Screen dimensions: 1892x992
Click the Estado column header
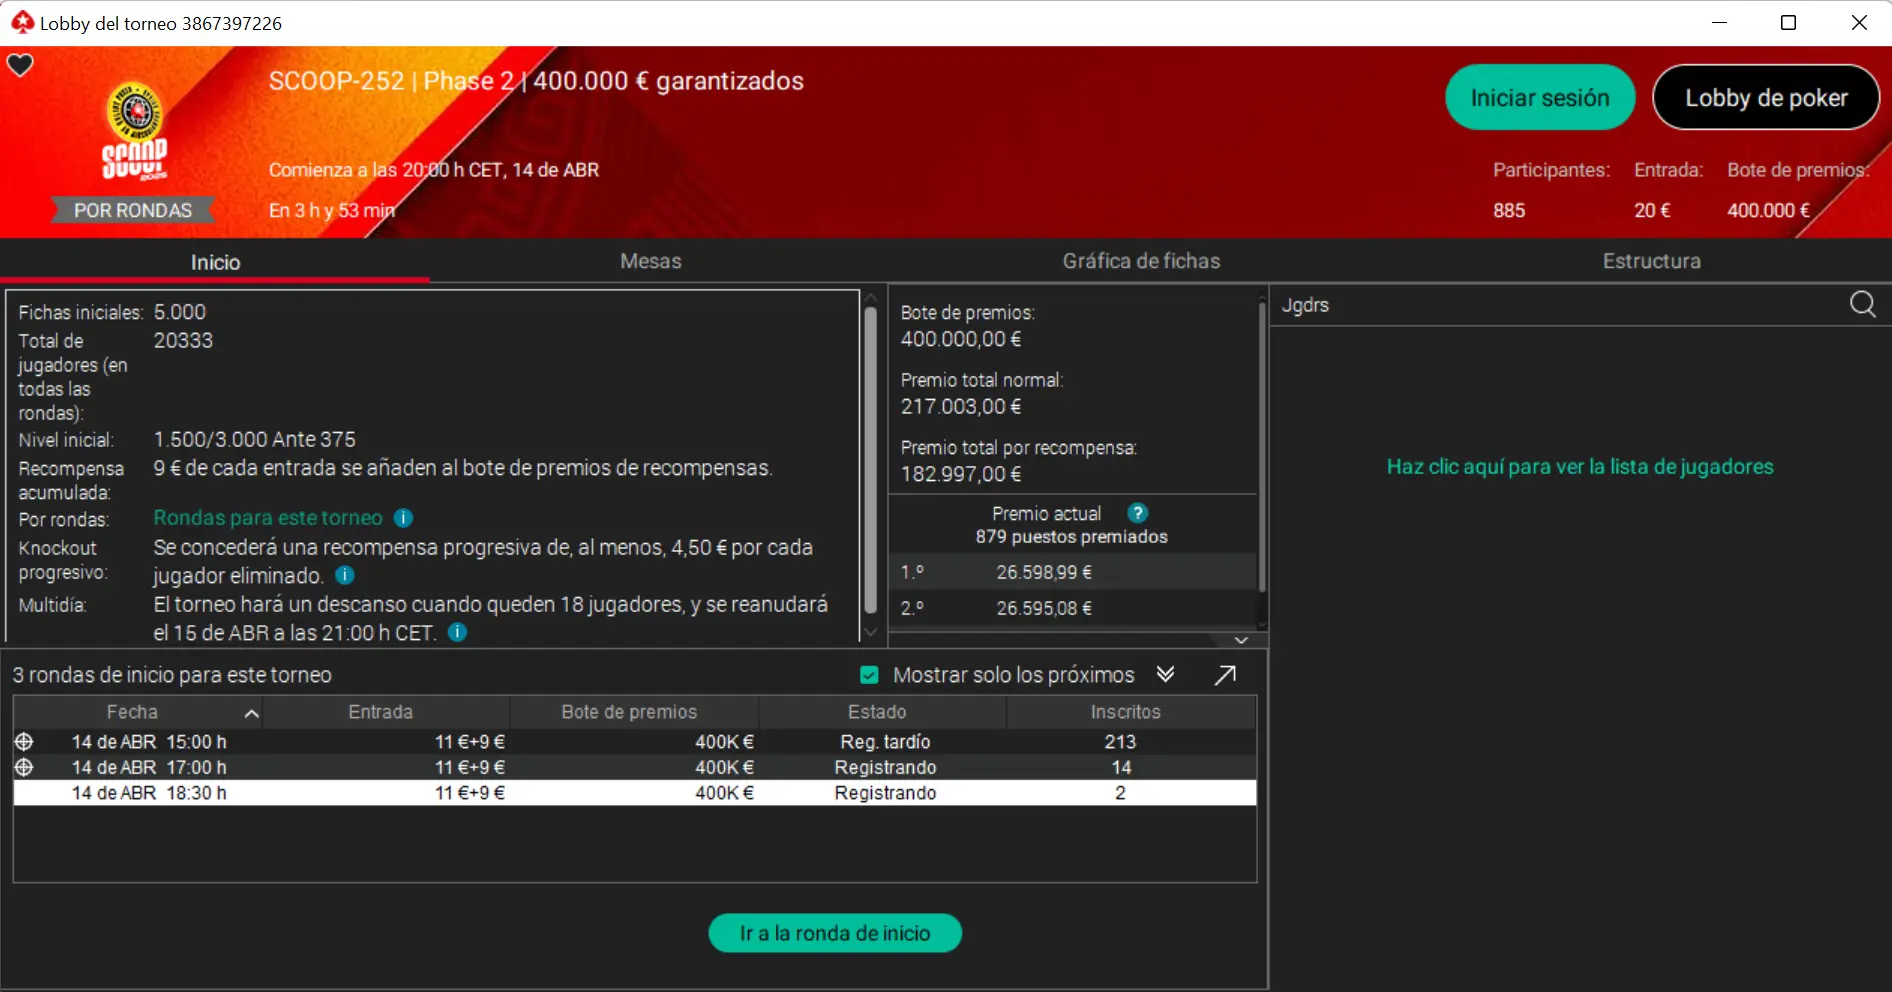pyautogui.click(x=877, y=712)
